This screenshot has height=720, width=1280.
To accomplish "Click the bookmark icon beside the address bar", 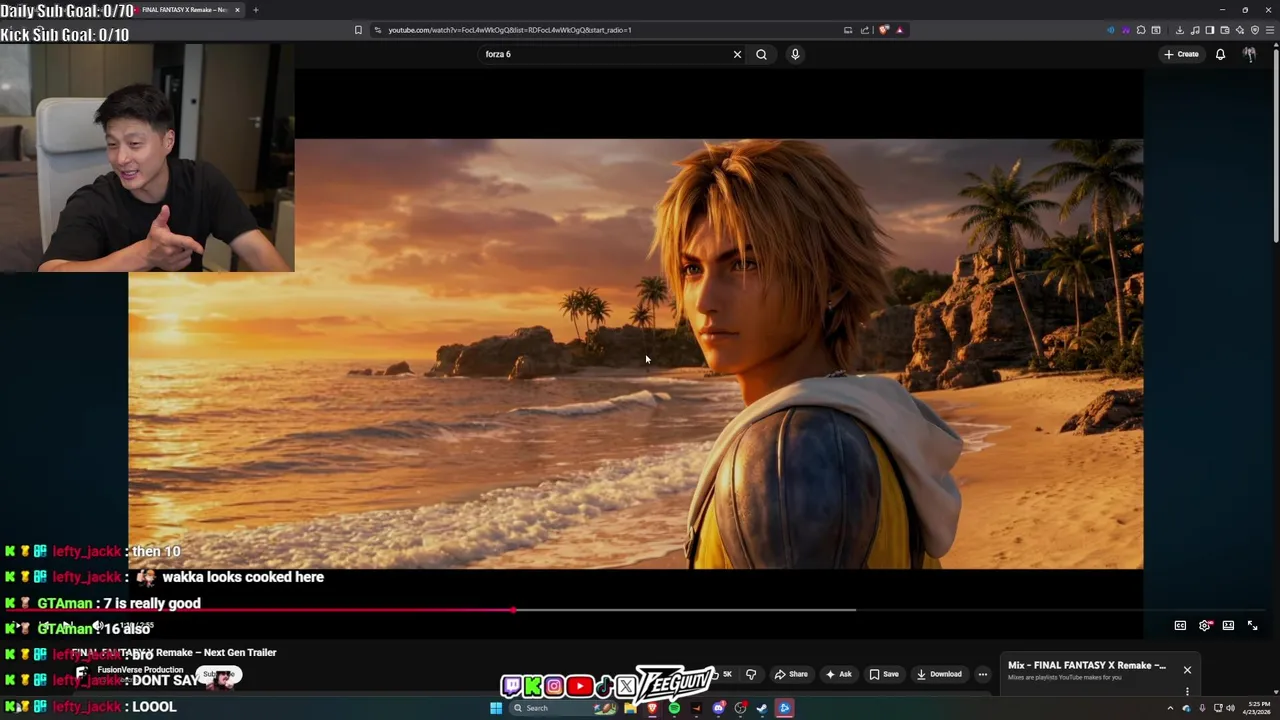I will coord(358,30).
